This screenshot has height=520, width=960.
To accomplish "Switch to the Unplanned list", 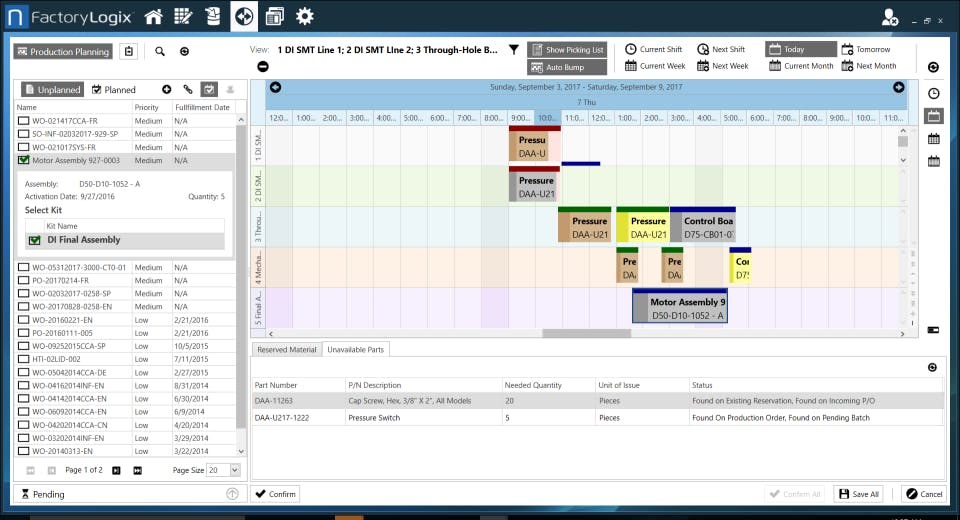I will 53,89.
